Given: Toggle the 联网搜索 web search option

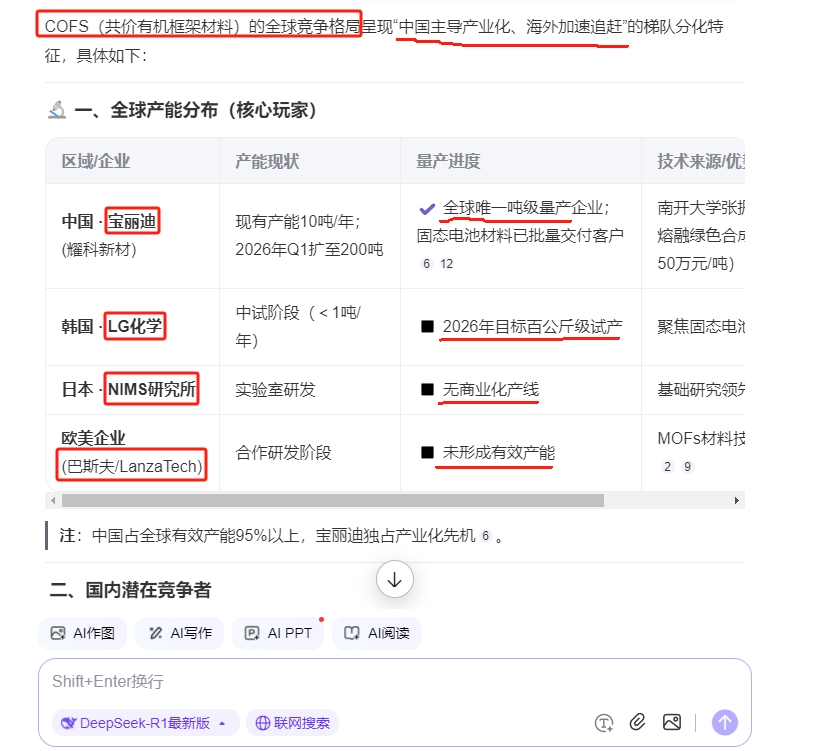Looking at the screenshot, I should (293, 723).
